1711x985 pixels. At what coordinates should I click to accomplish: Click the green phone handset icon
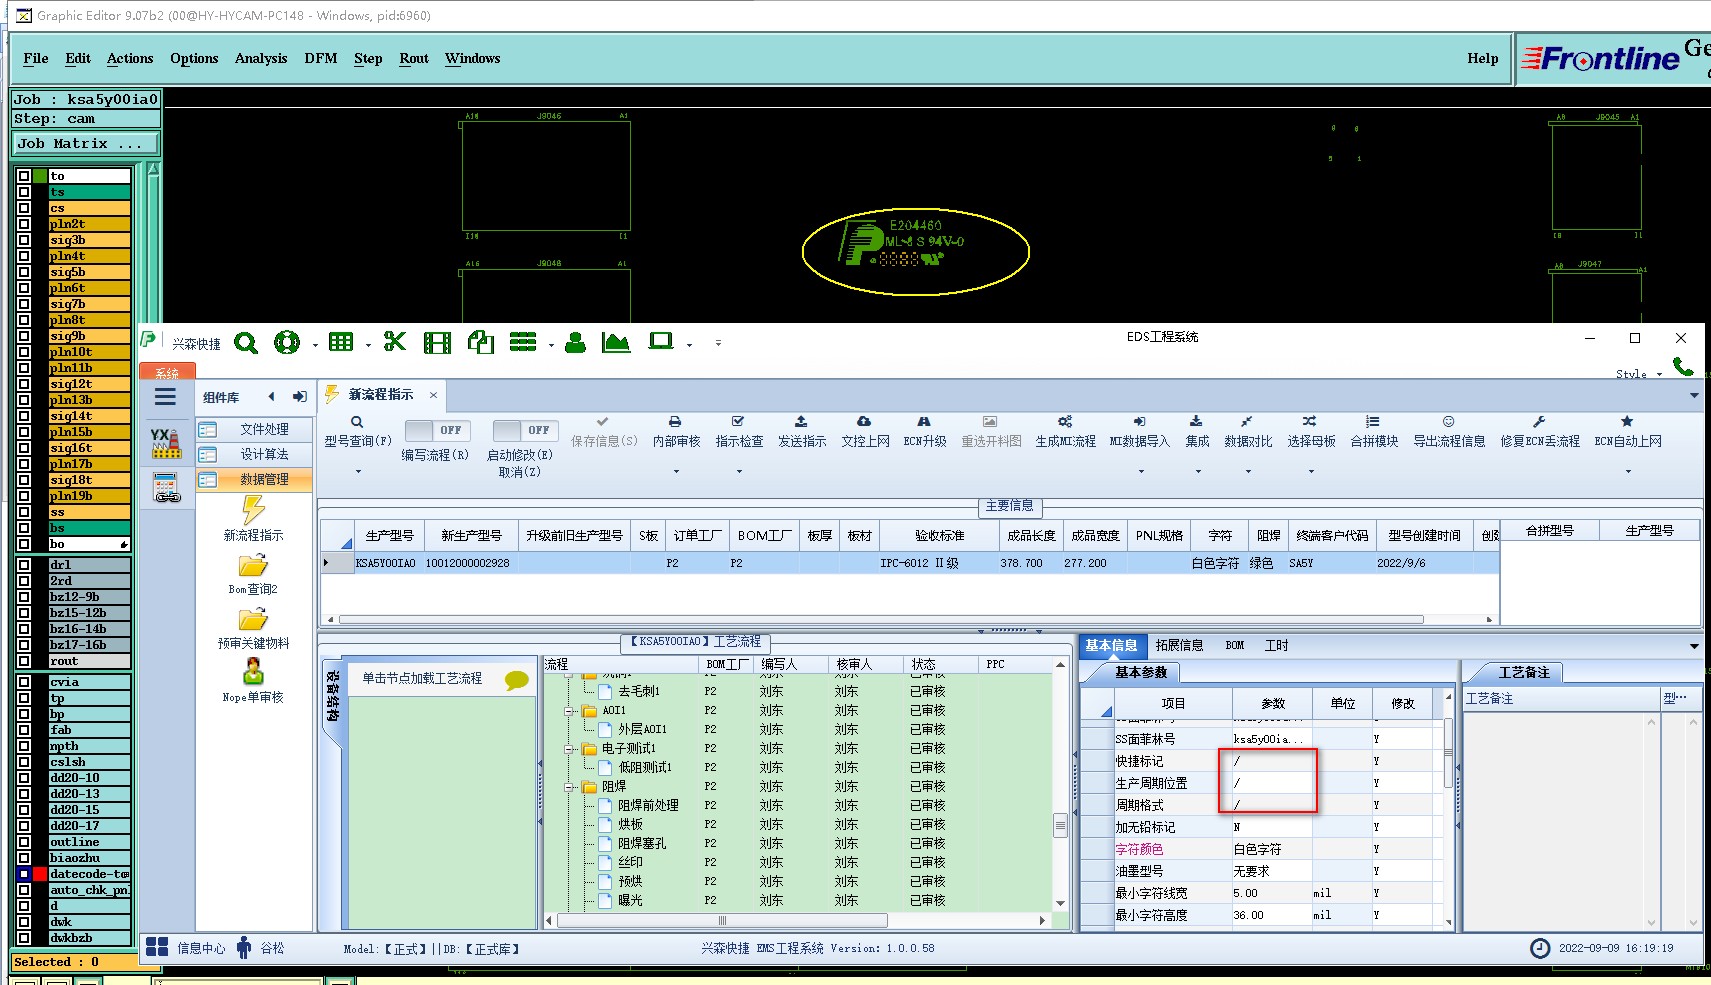pos(1683,367)
